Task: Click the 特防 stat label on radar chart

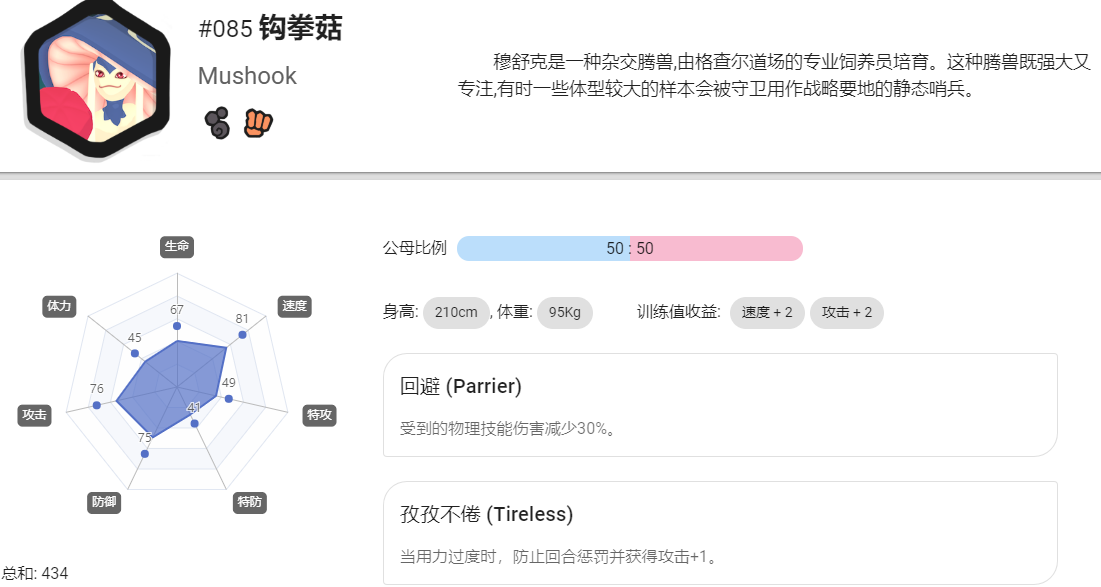Action: (x=249, y=502)
